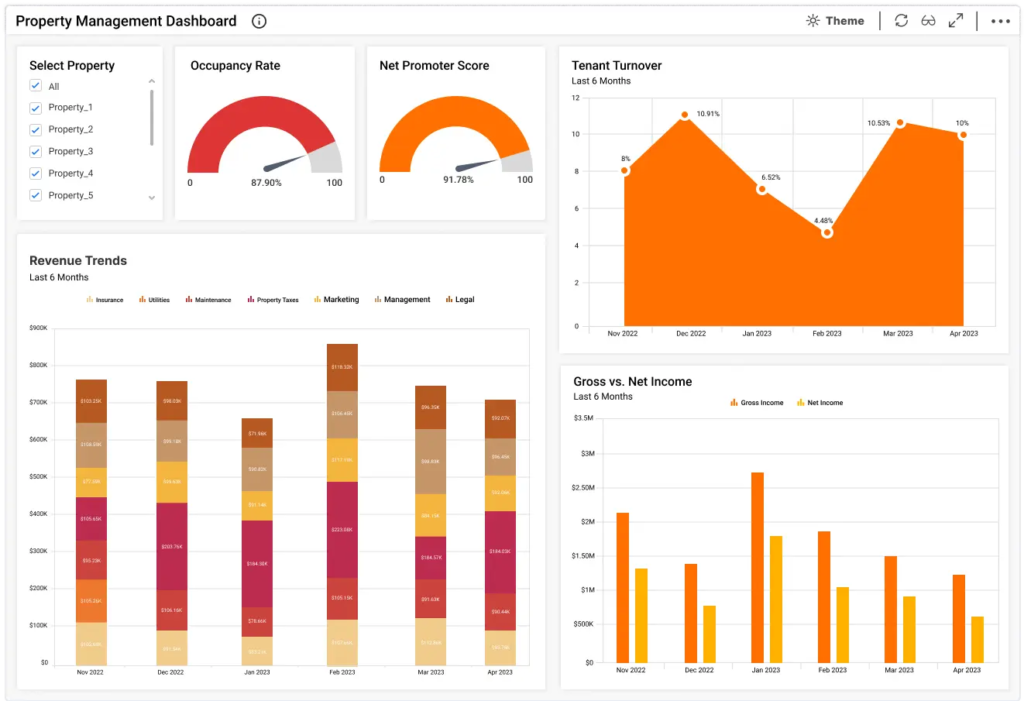This screenshot has width=1024, height=701.
Task: Expand dashboard to fullscreen with arrows icon
Action: click(x=956, y=21)
